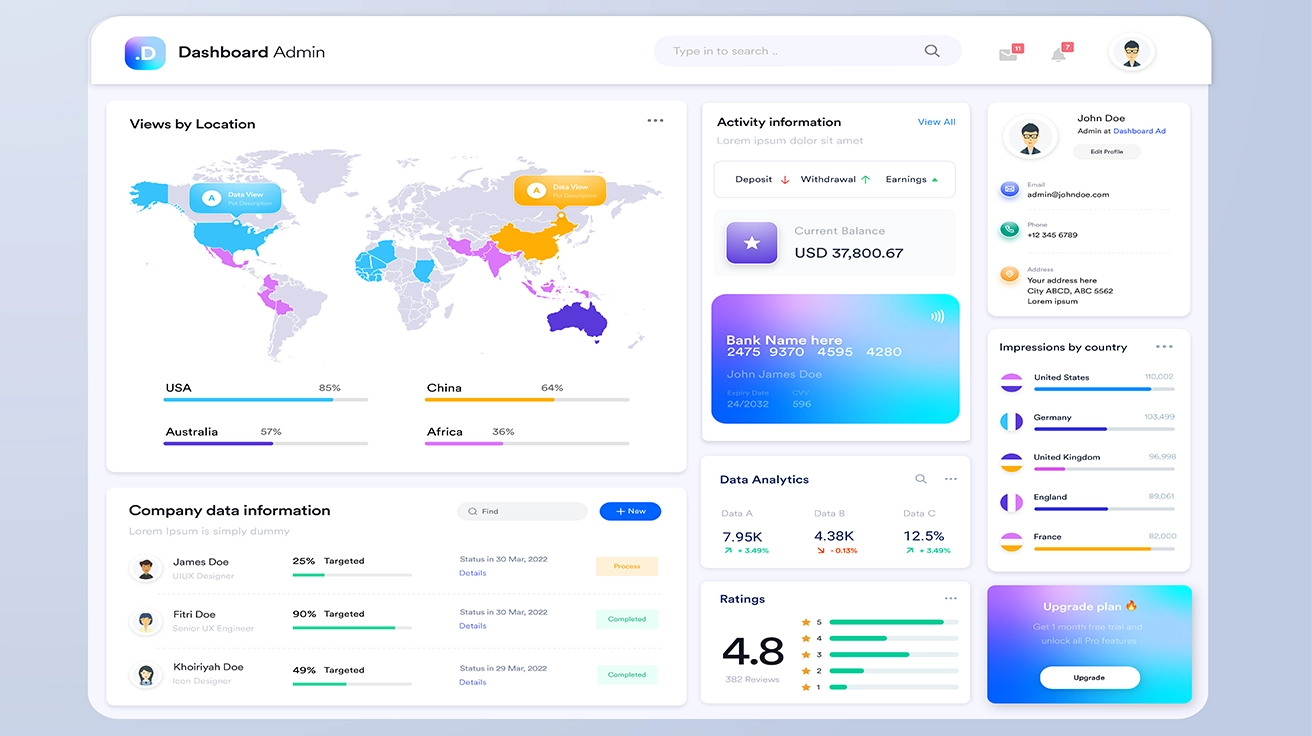Click the blue New button
1312x736 pixels.
pos(630,511)
